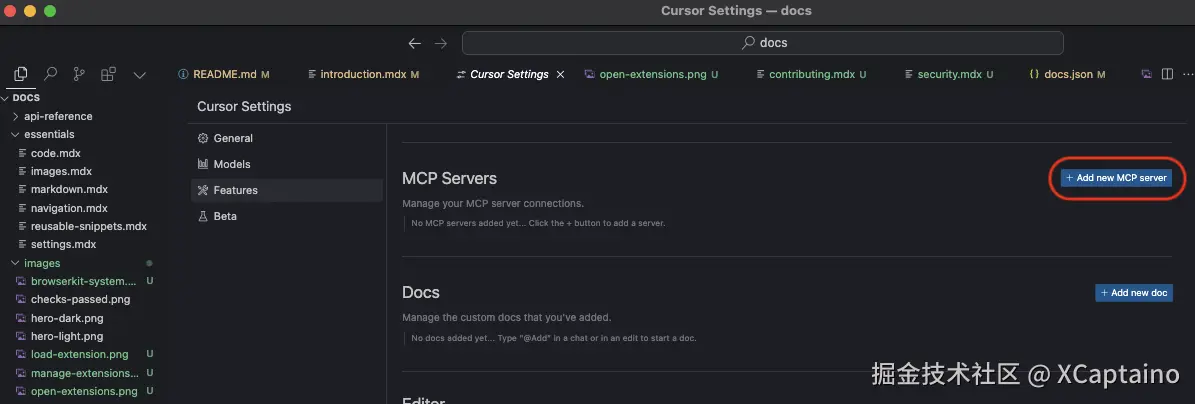Select the Beta settings section

(x=287, y=216)
